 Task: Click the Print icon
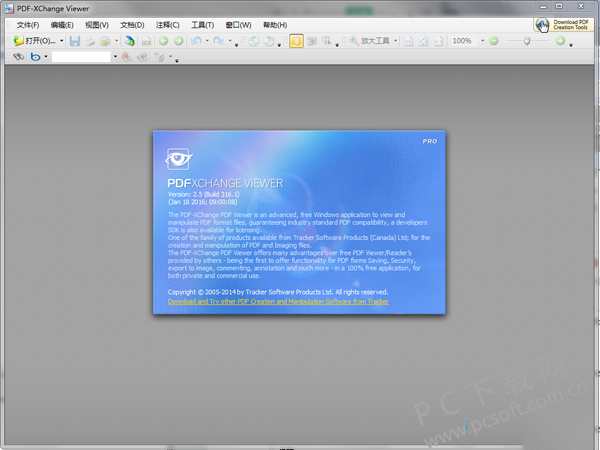(90, 41)
